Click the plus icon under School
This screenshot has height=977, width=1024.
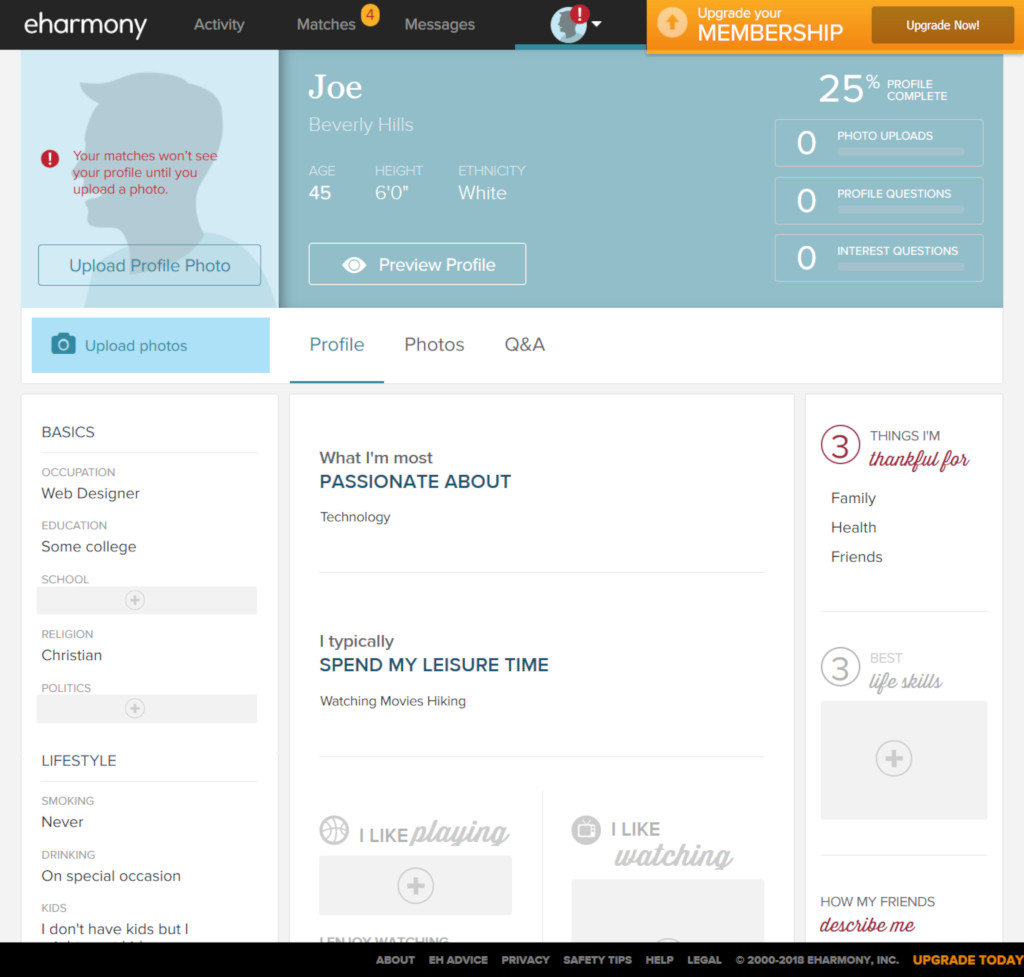click(x=135, y=600)
